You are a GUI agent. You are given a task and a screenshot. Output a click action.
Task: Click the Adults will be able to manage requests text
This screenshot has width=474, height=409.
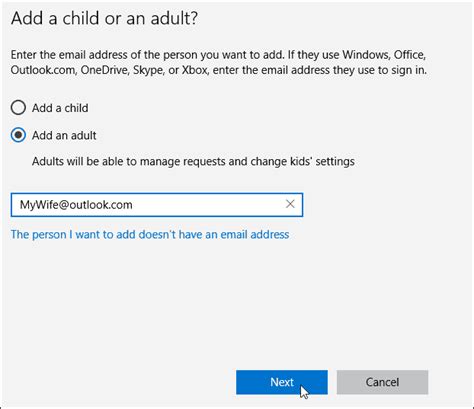[x=193, y=161]
